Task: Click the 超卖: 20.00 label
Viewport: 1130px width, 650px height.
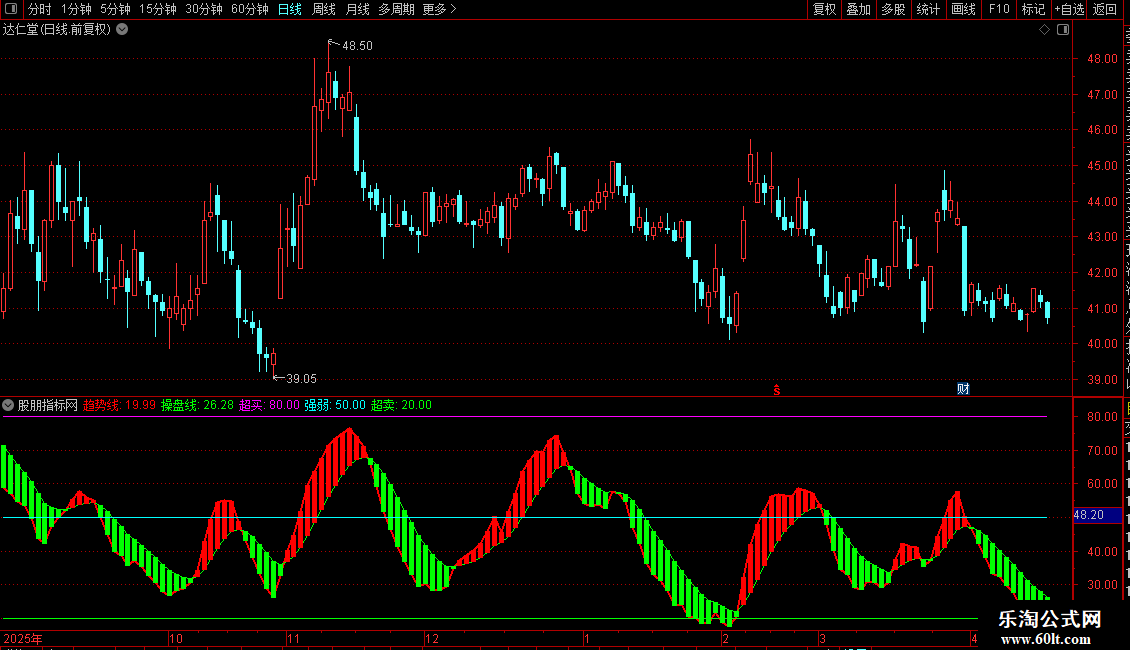Action: tap(401, 405)
